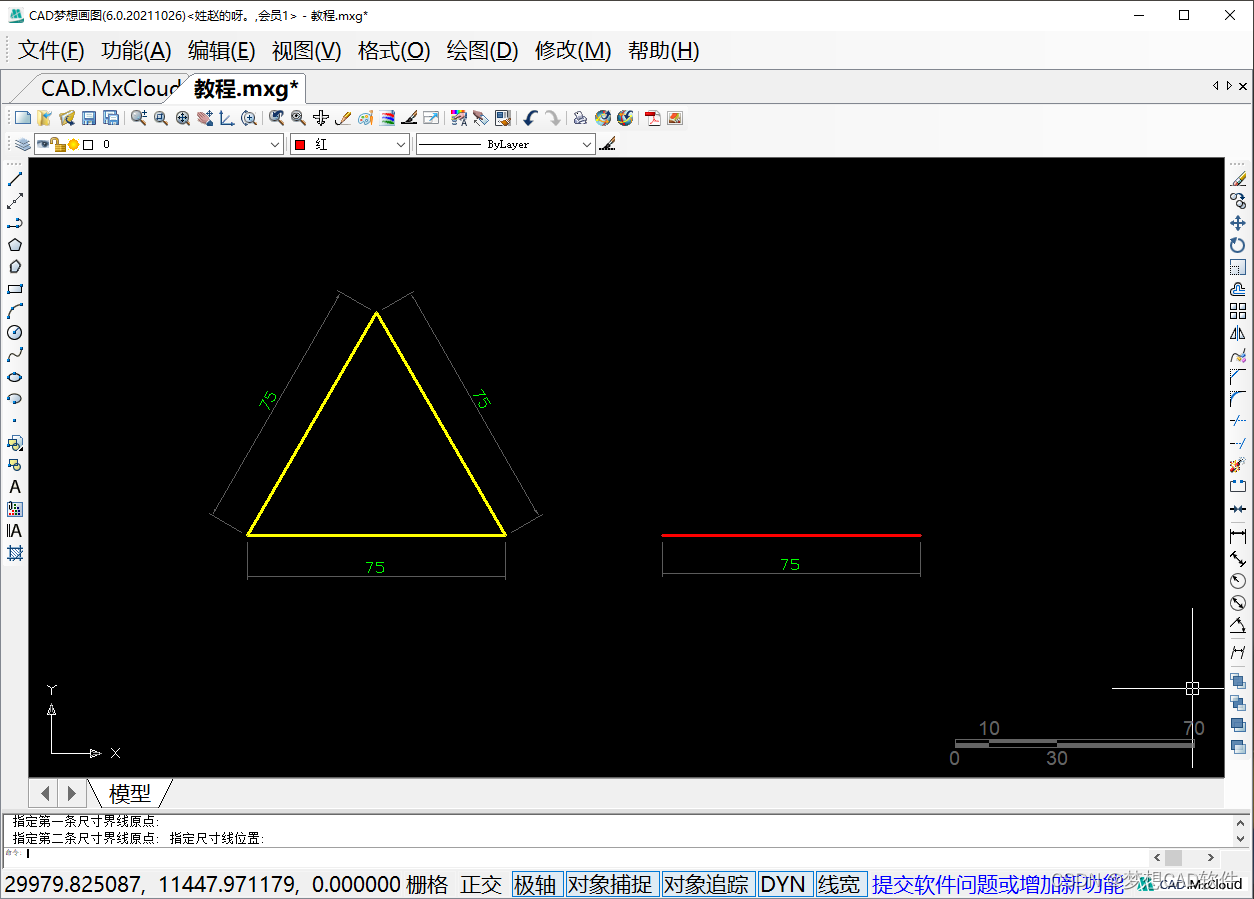Select the Arc drawing tool
Image resolution: width=1254 pixels, height=899 pixels.
tap(15, 311)
